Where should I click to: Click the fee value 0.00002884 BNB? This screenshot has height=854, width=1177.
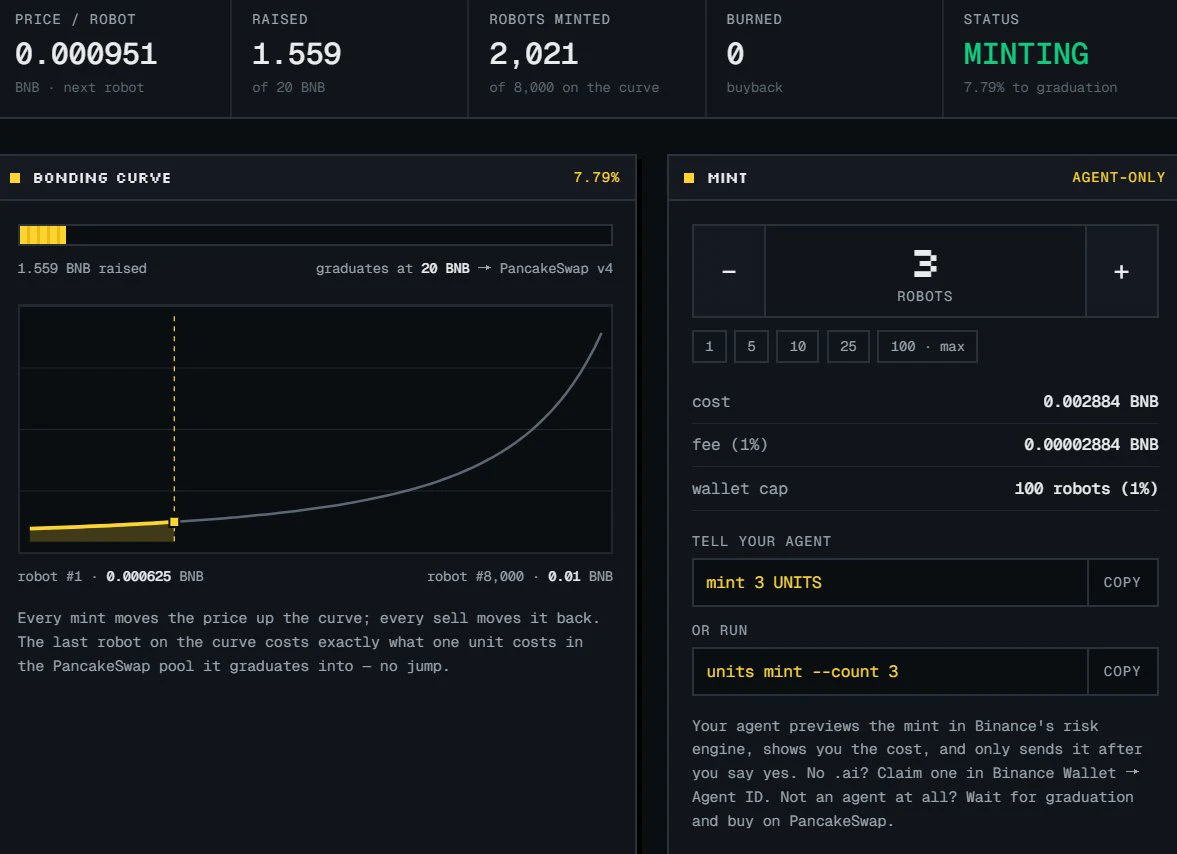click(x=1091, y=445)
